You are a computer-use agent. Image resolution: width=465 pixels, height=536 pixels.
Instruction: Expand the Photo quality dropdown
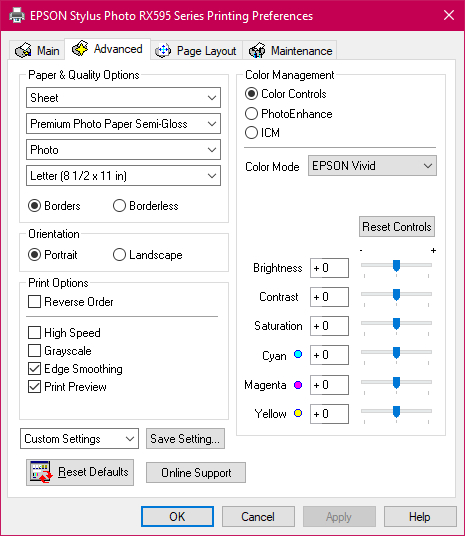pyautogui.click(x=123, y=150)
